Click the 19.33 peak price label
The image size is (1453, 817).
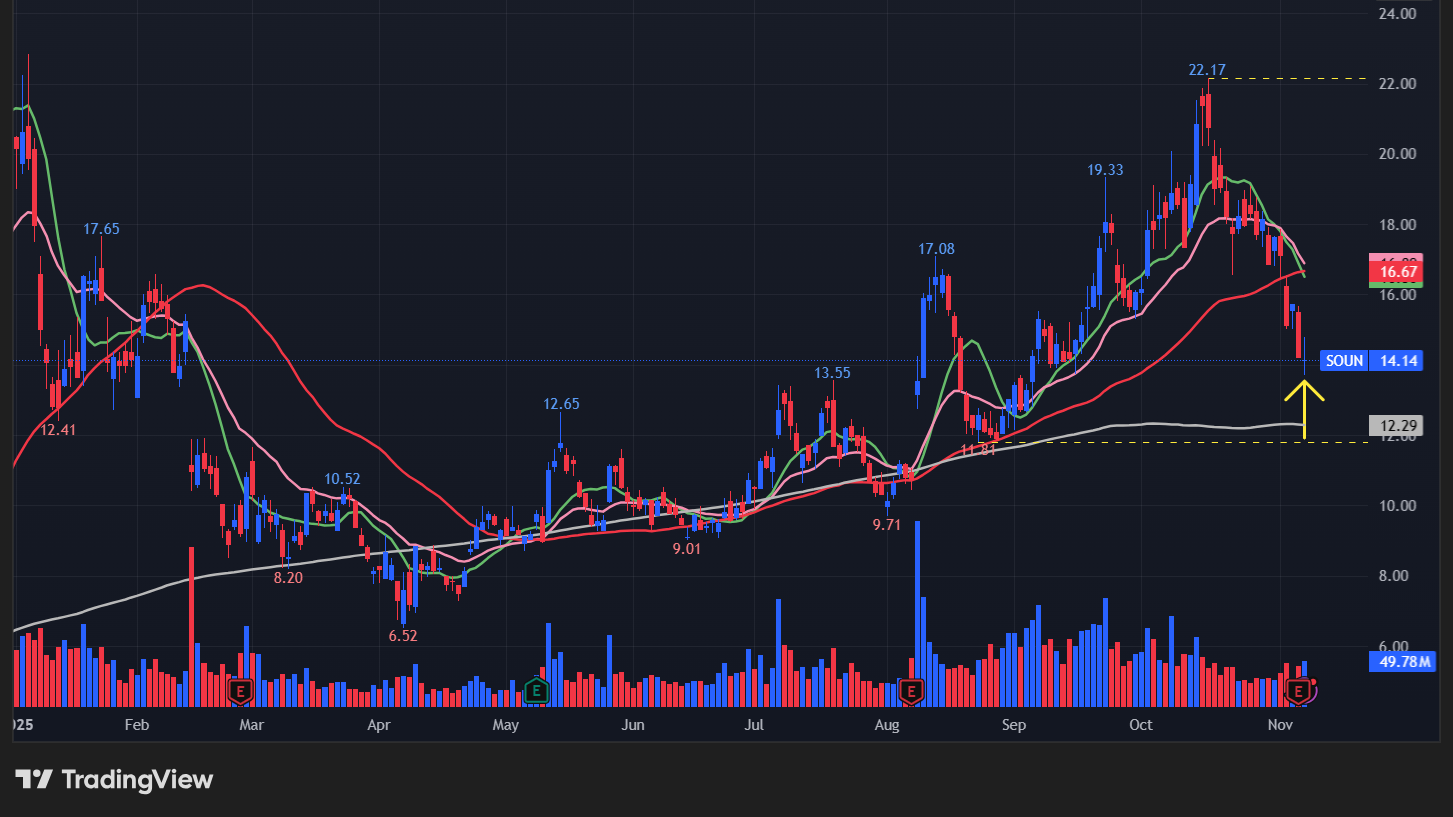pos(1105,170)
